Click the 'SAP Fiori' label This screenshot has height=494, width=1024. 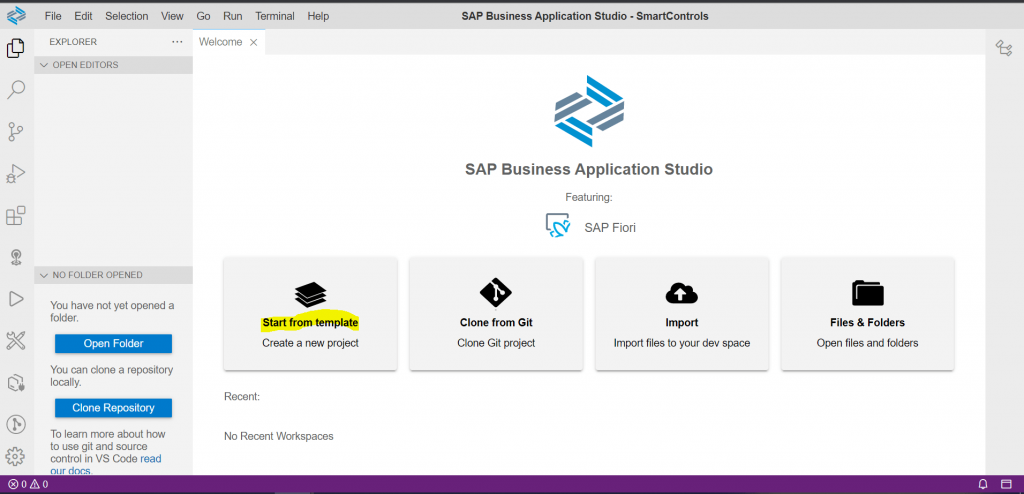click(610, 227)
